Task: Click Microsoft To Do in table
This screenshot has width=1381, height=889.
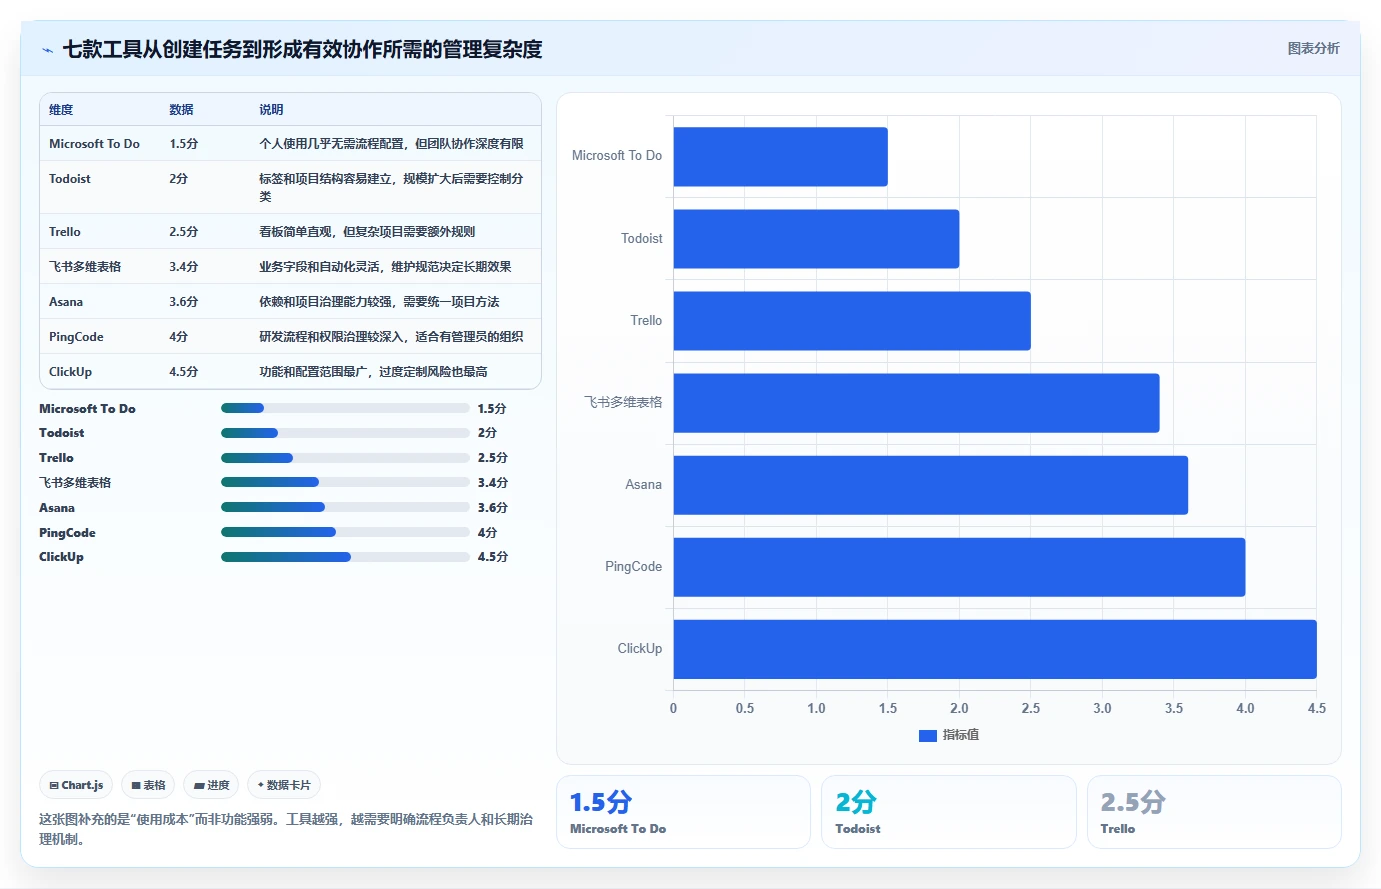Action: [94, 144]
